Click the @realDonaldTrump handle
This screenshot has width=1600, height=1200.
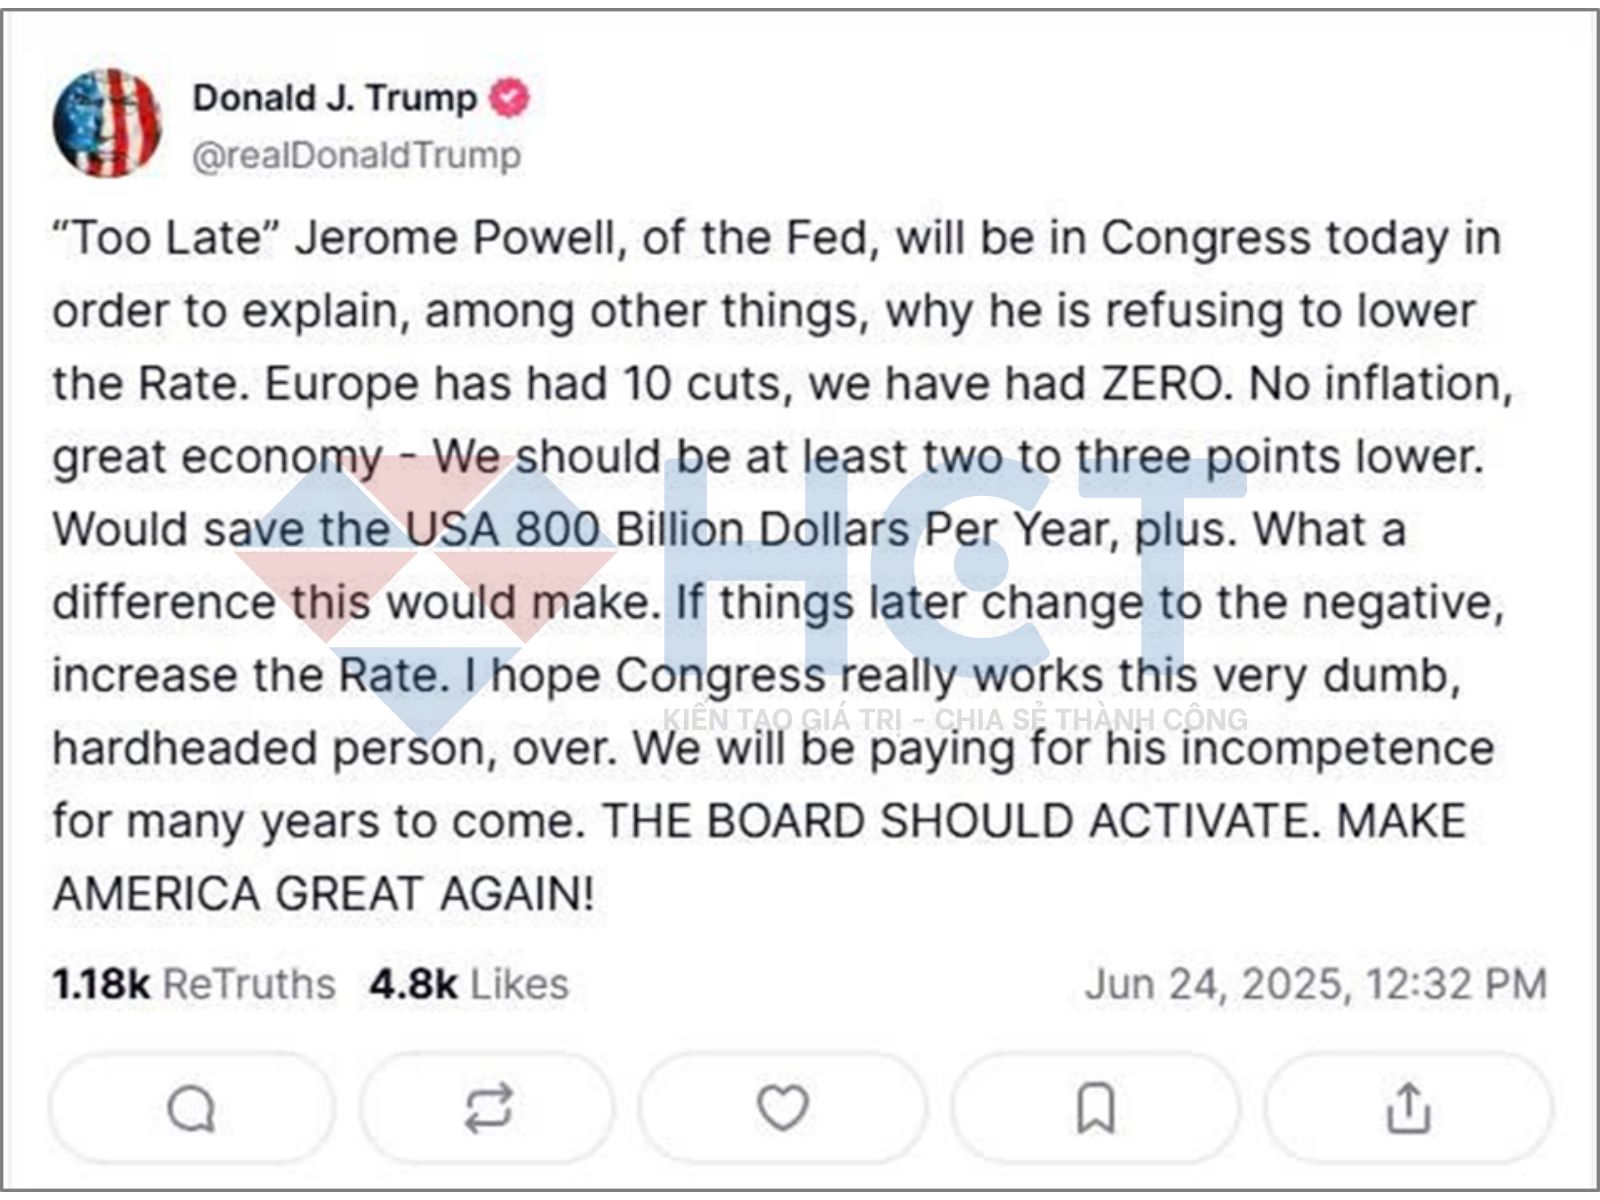pyautogui.click(x=356, y=155)
